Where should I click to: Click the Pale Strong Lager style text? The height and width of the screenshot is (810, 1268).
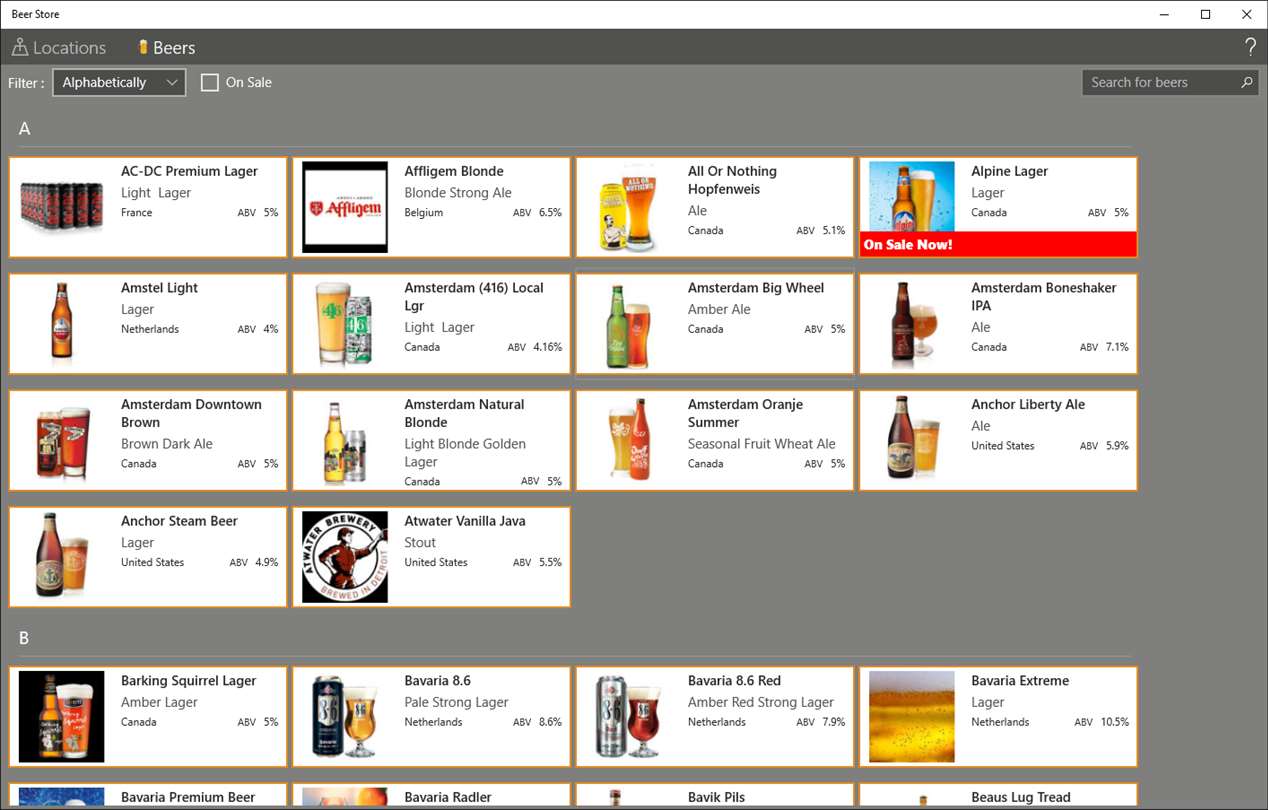[x=456, y=702]
